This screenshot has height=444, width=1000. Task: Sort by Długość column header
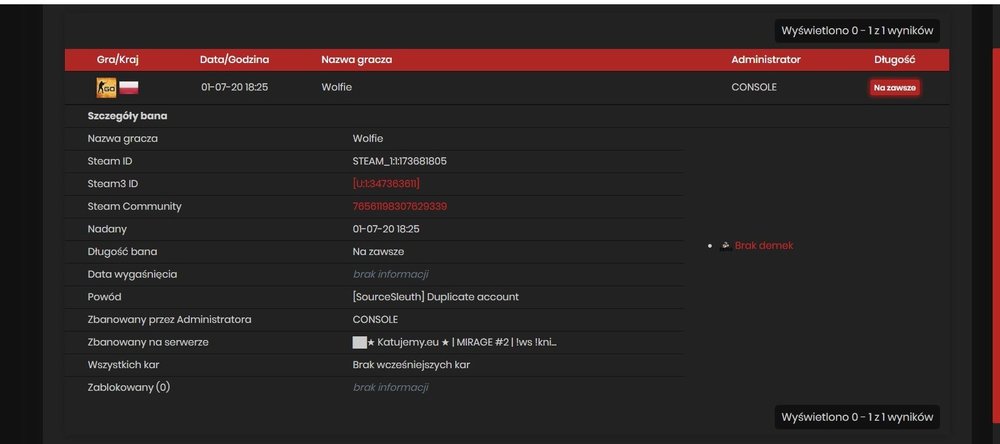pyautogui.click(x=895, y=60)
